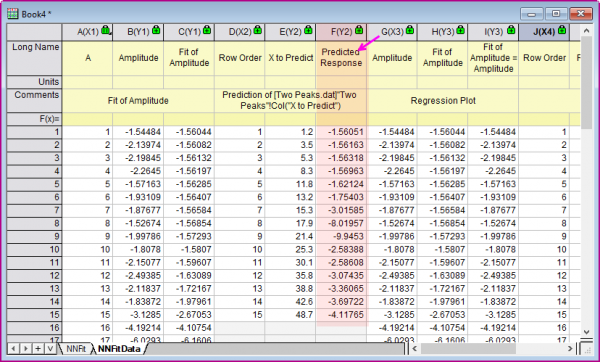Select the Long Name row label
Image resolution: width=600 pixels, height=362 pixels.
coord(34,58)
